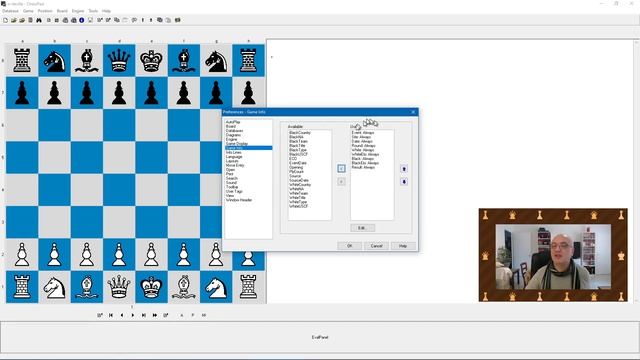Step forward one move with right arrow

pyautogui.click(x=133, y=315)
